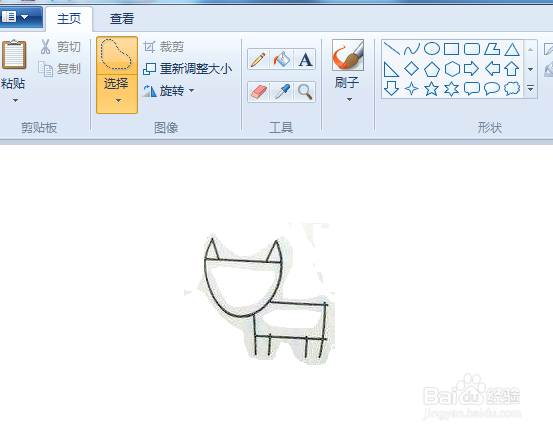Expand the full shapes gallery
Viewport: 553px width, 433px height.
[530, 88]
